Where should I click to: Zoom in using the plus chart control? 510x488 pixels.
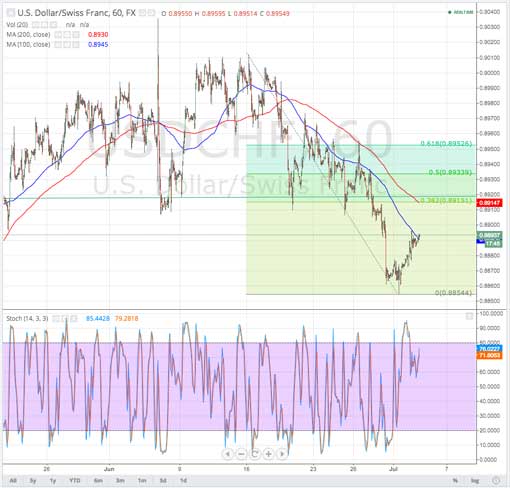(269, 454)
